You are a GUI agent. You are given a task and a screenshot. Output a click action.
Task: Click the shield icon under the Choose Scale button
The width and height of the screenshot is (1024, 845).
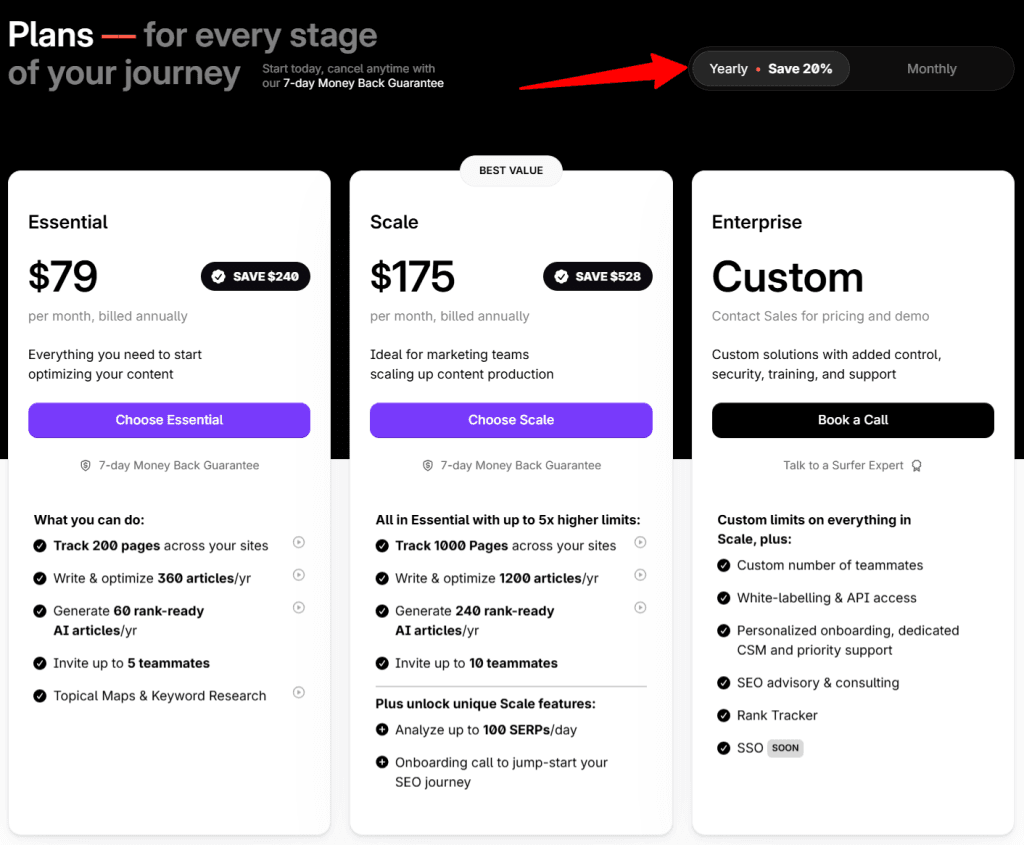tap(430, 465)
